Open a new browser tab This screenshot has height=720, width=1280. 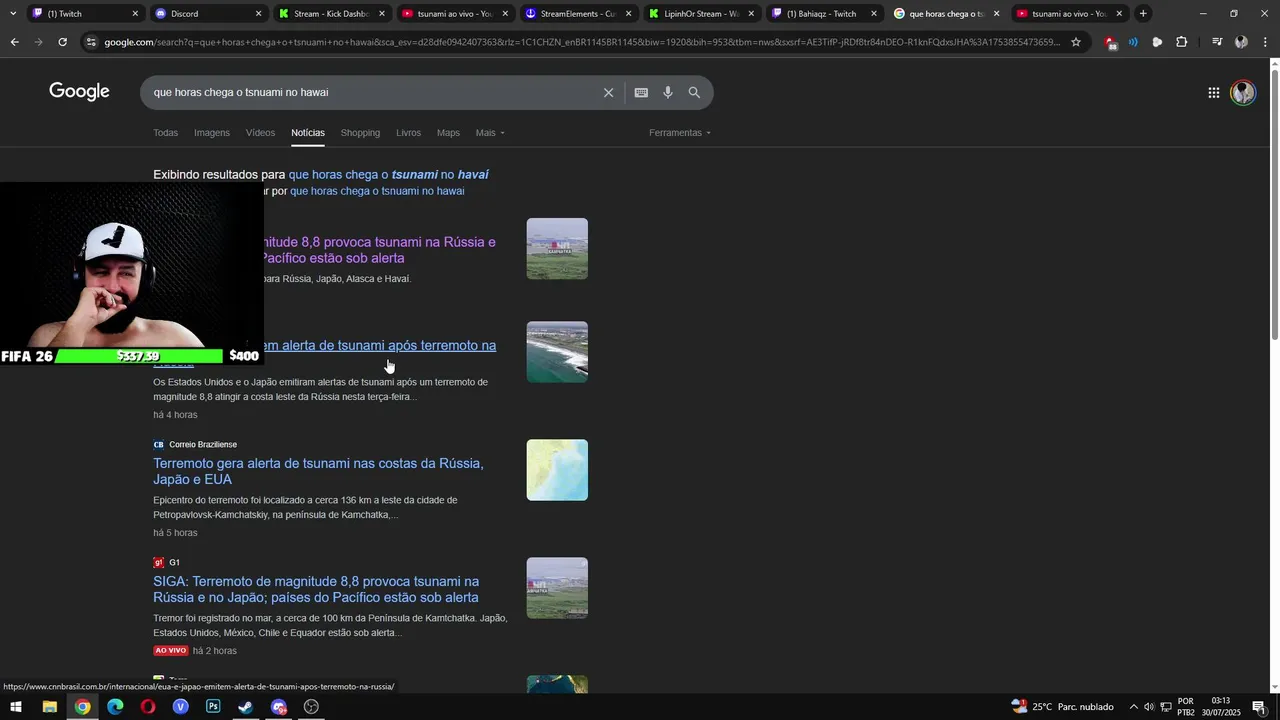click(1143, 13)
